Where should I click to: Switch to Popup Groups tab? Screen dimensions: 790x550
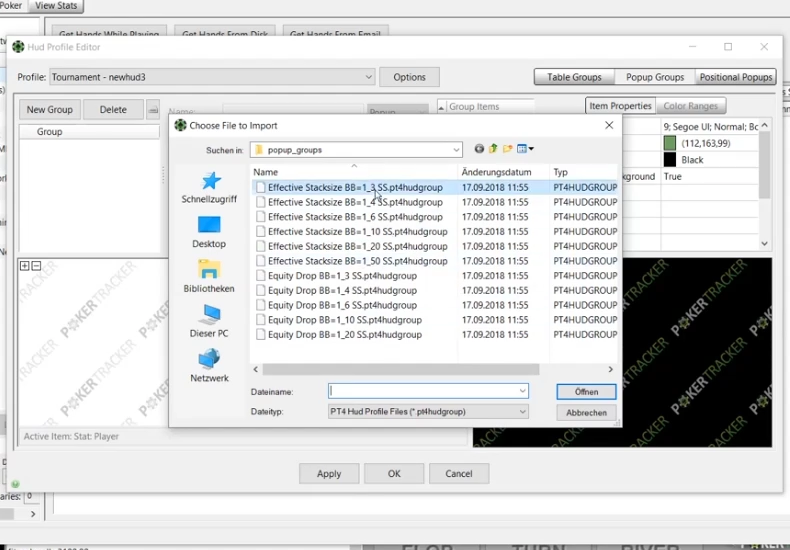tap(655, 77)
